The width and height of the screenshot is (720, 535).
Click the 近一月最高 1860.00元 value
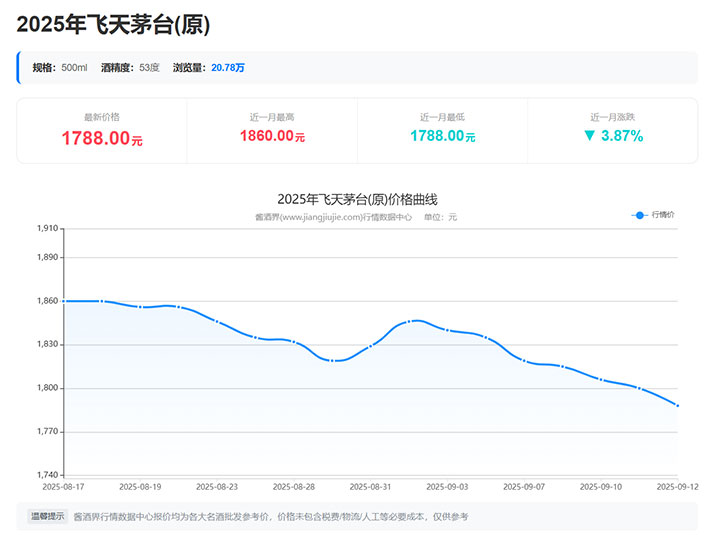(272, 136)
